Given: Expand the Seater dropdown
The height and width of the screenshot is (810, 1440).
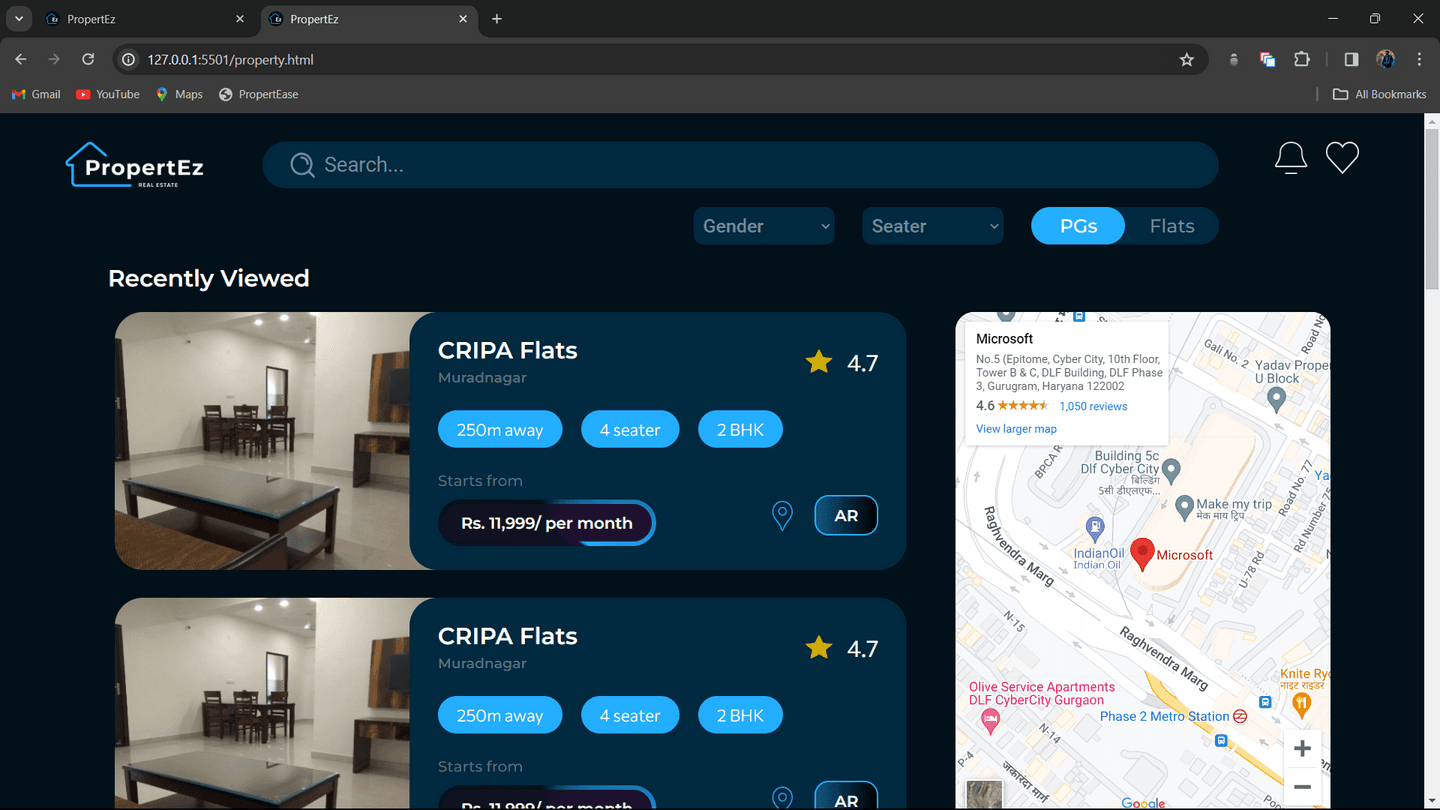Looking at the screenshot, I should point(933,226).
